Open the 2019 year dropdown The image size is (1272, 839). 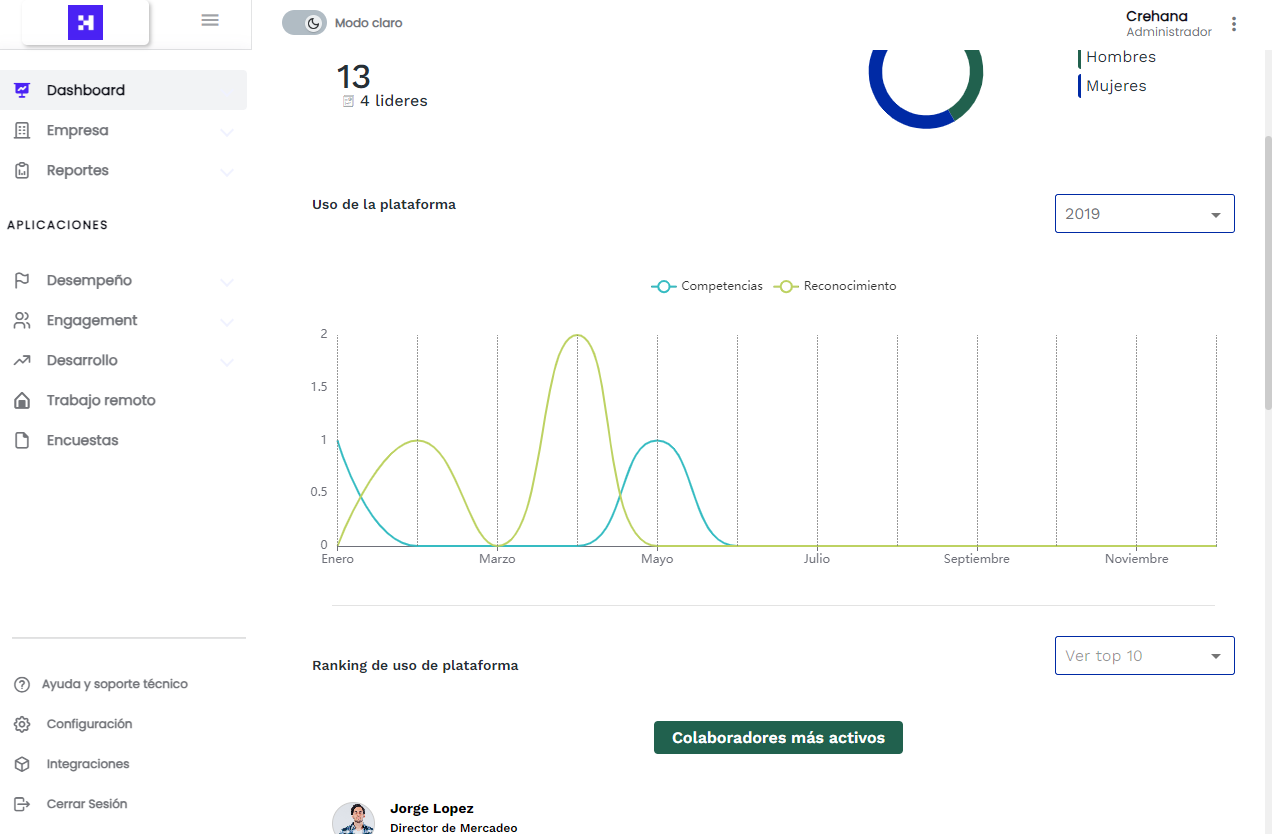(x=1144, y=213)
